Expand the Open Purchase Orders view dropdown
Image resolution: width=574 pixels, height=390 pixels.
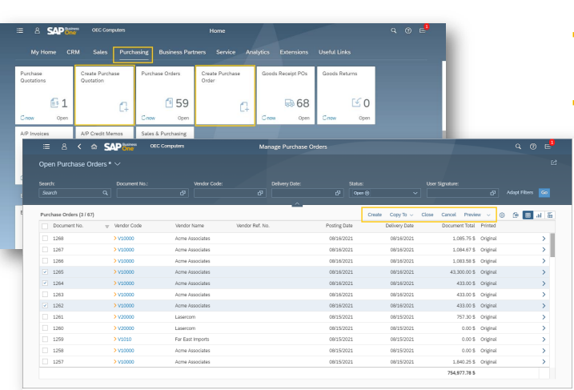(x=118, y=164)
